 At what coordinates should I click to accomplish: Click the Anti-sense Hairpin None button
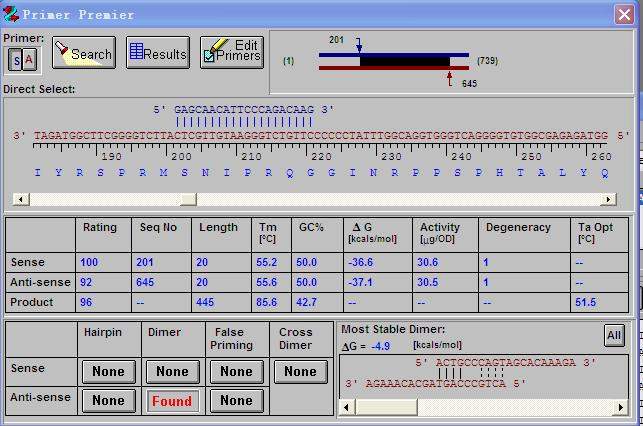point(109,401)
